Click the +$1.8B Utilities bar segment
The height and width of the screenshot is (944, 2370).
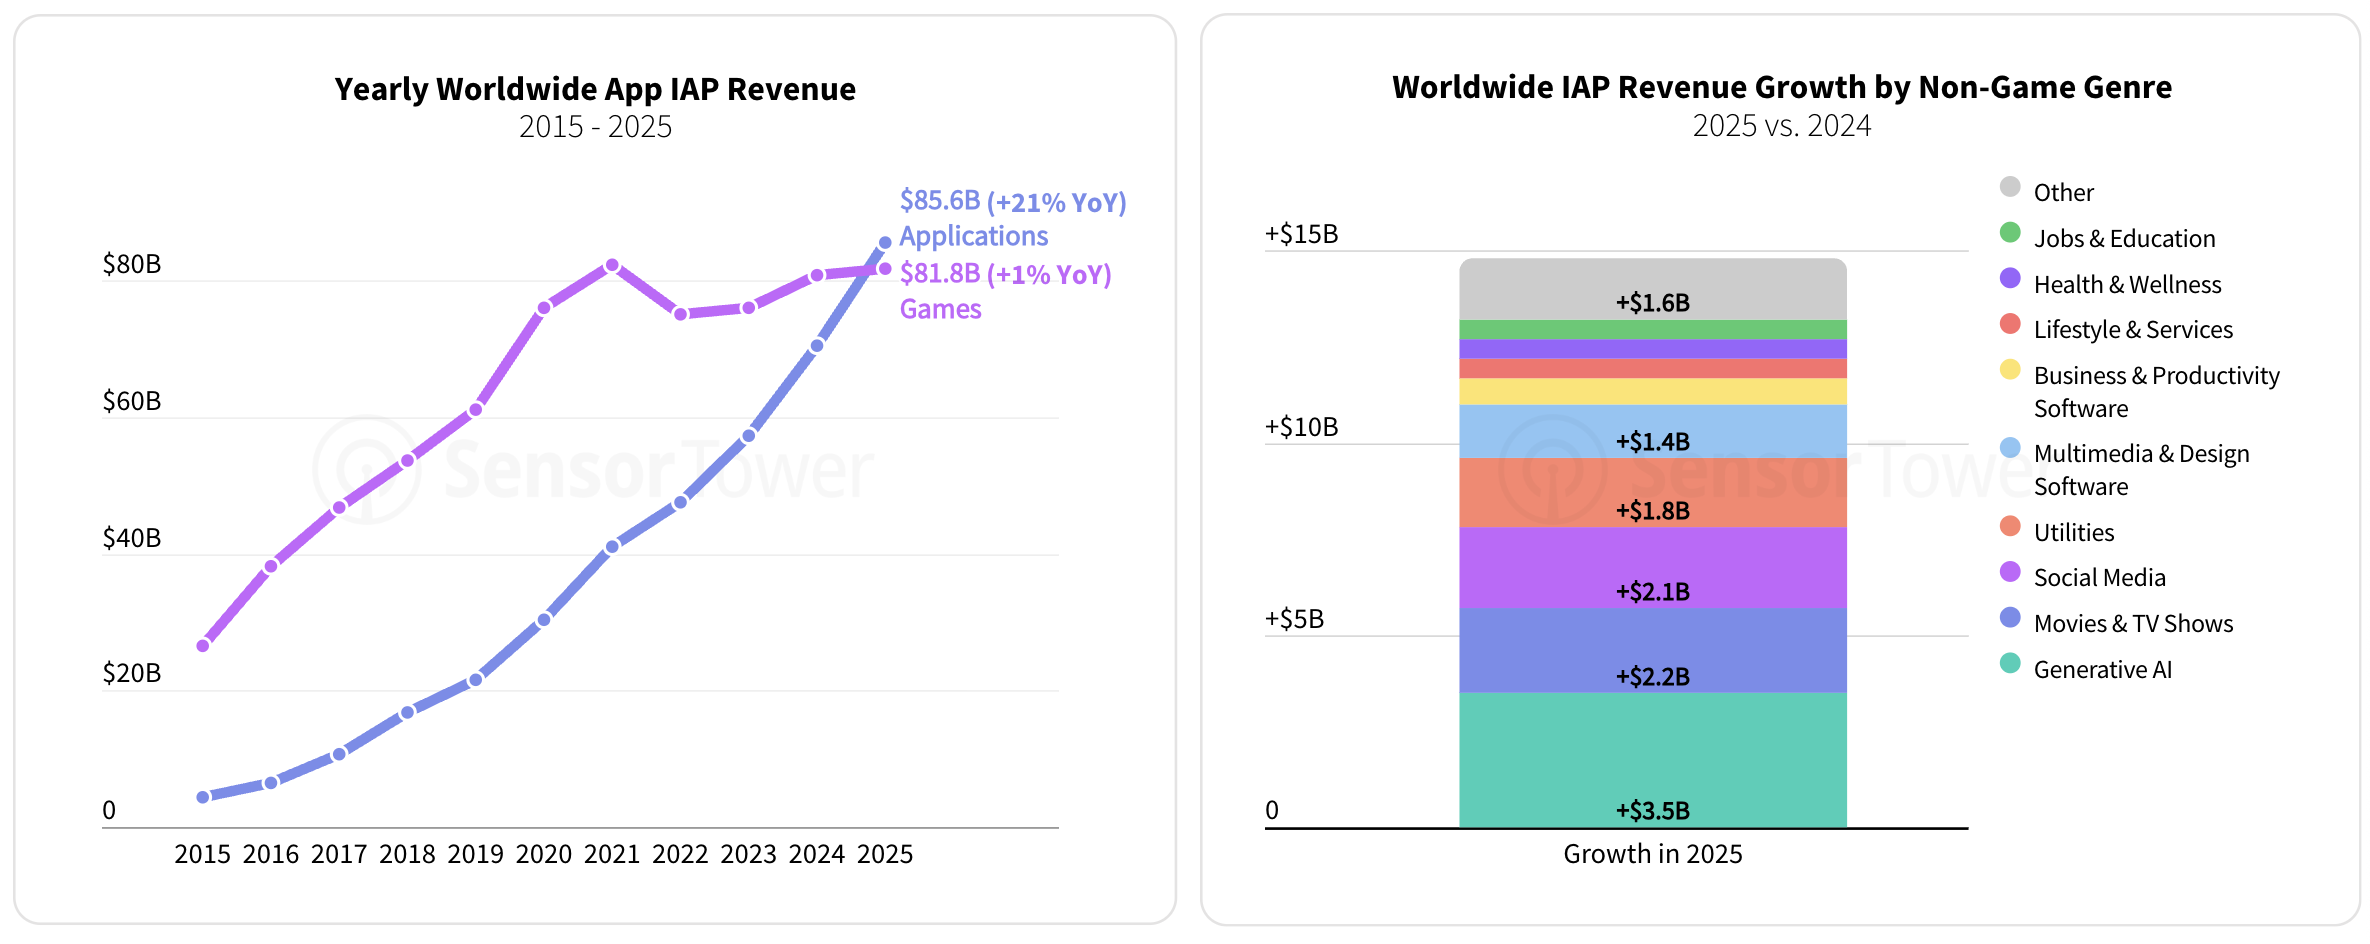(x=1653, y=493)
